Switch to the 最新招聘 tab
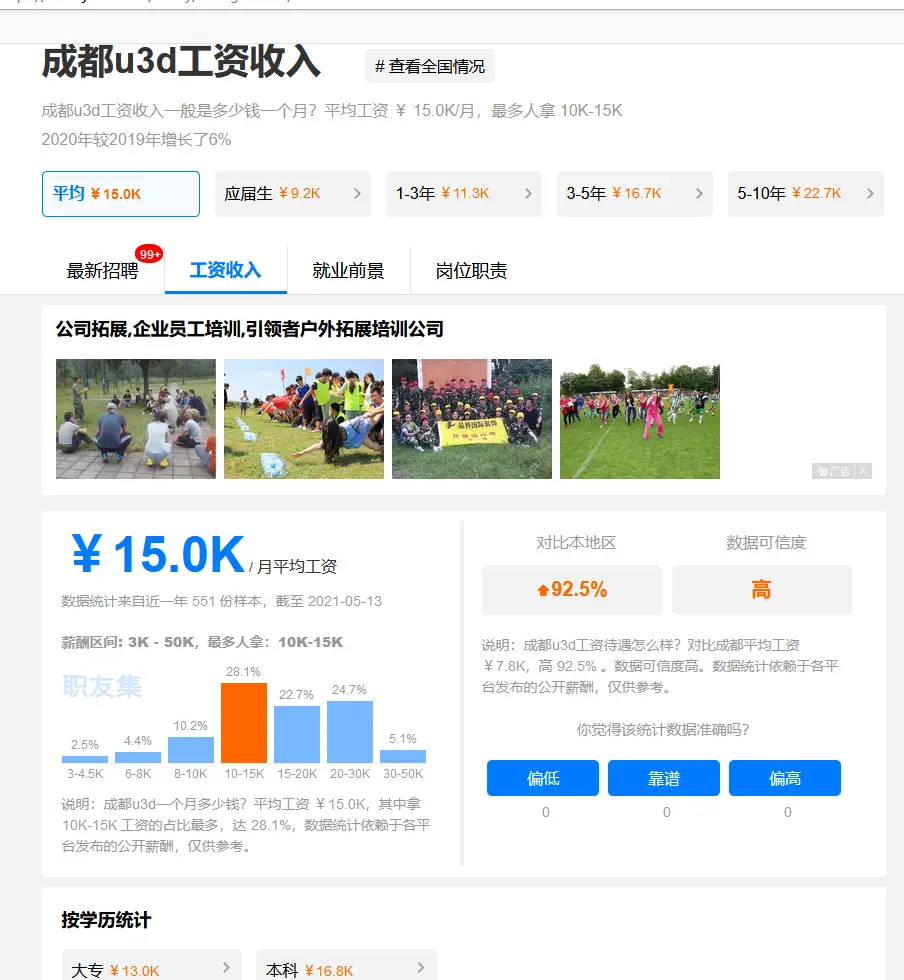 point(103,271)
